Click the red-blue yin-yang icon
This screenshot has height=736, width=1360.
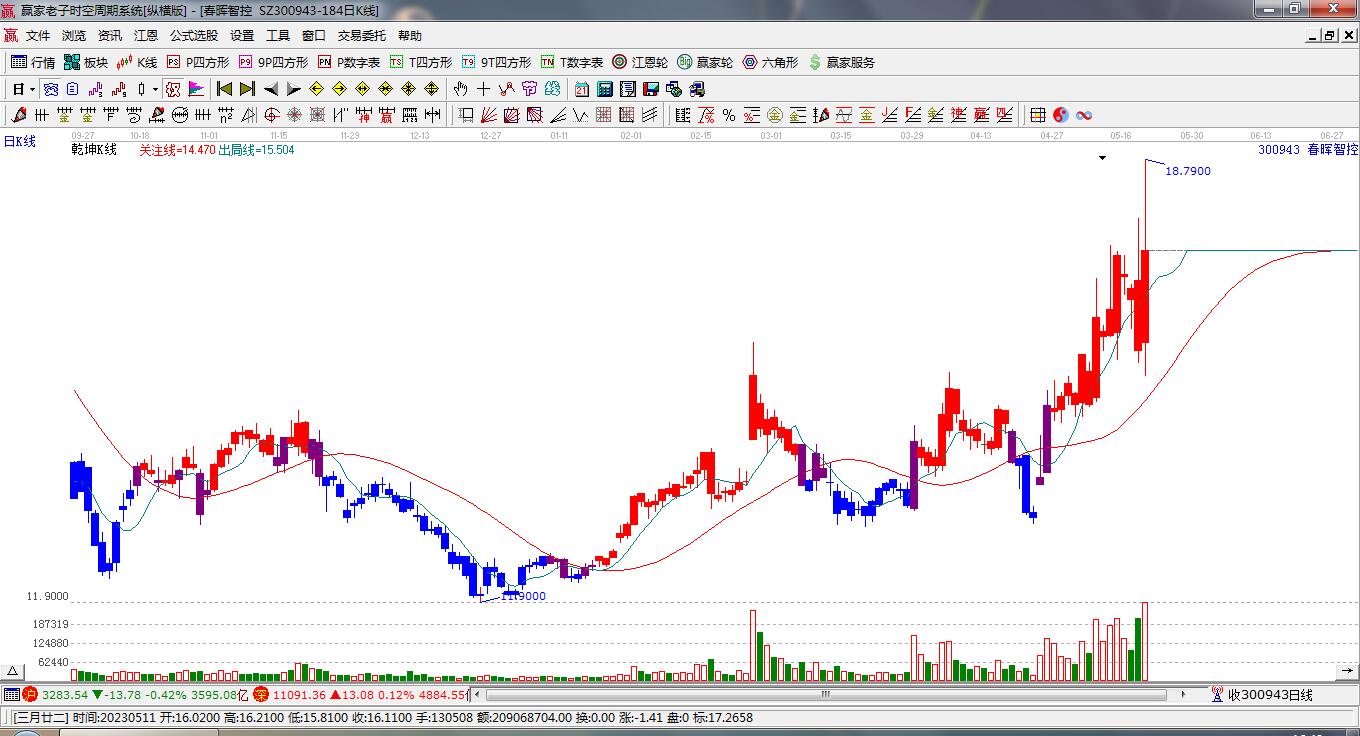click(x=1061, y=115)
